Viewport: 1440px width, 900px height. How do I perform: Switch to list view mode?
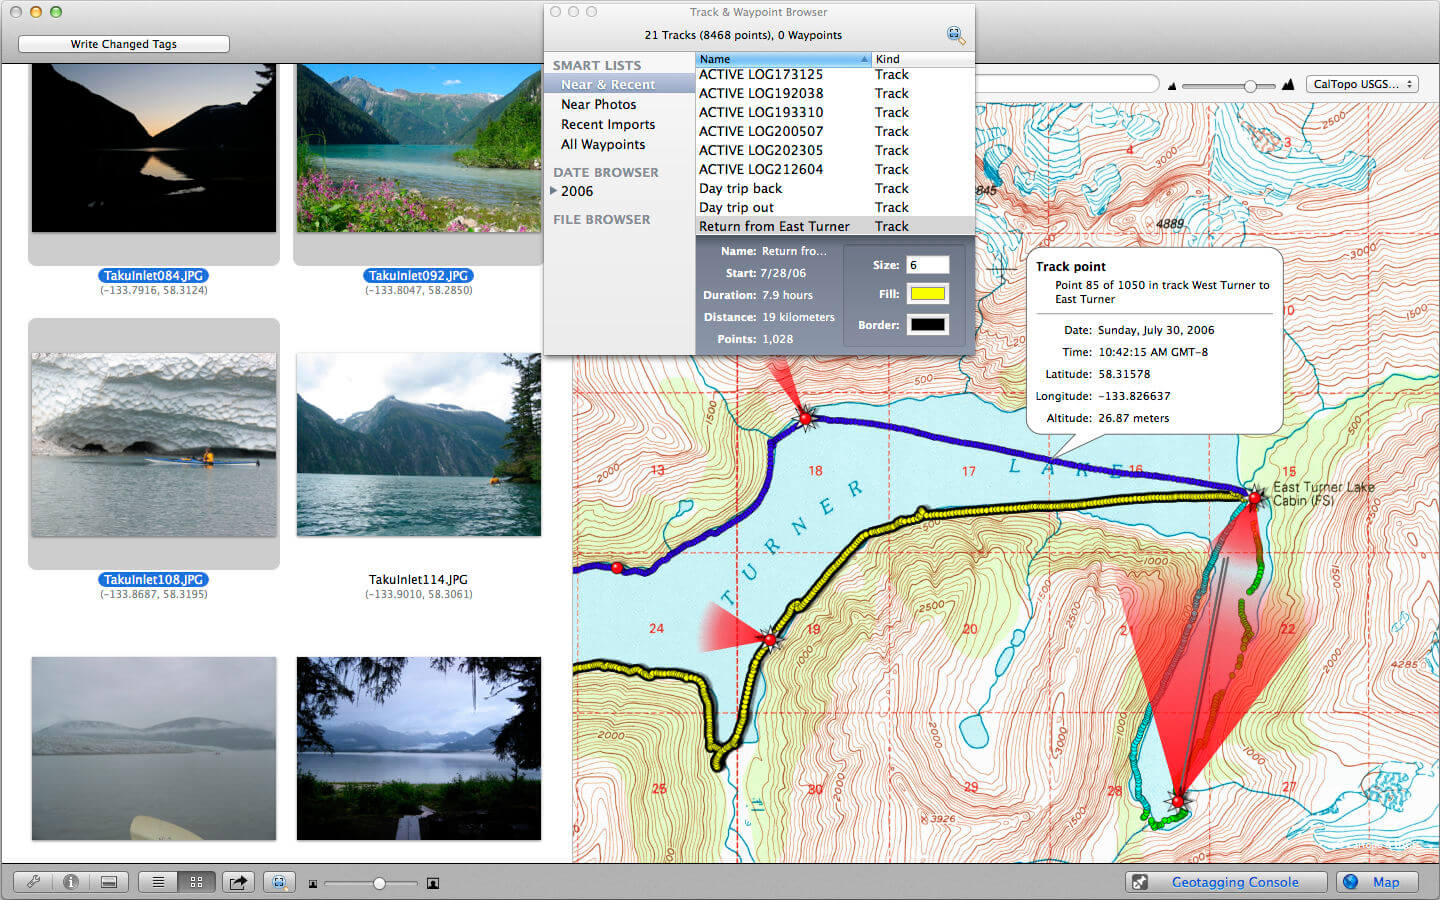point(158,882)
